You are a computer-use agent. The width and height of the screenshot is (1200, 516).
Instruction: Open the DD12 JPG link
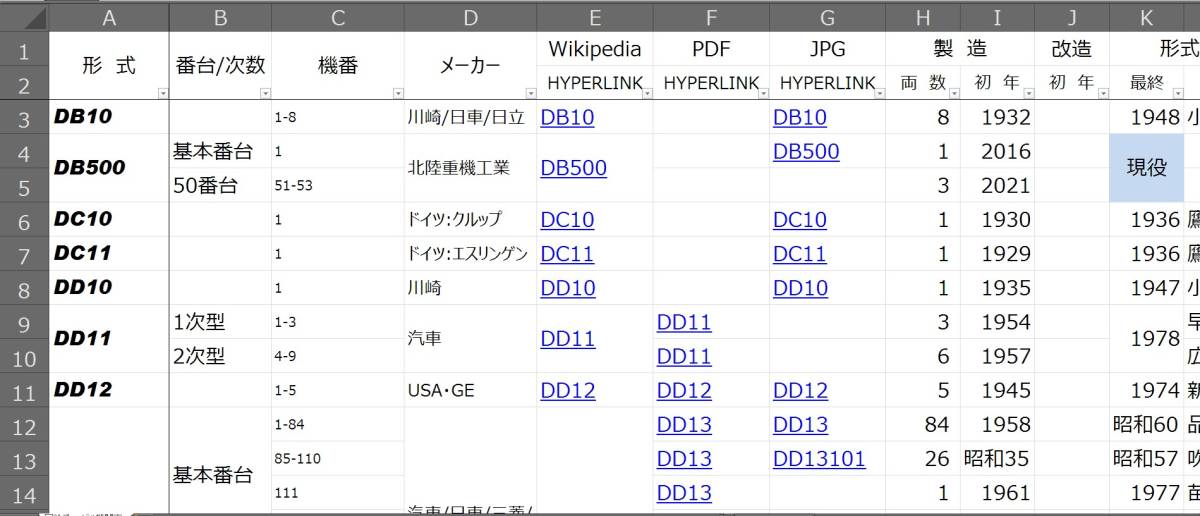[800, 391]
